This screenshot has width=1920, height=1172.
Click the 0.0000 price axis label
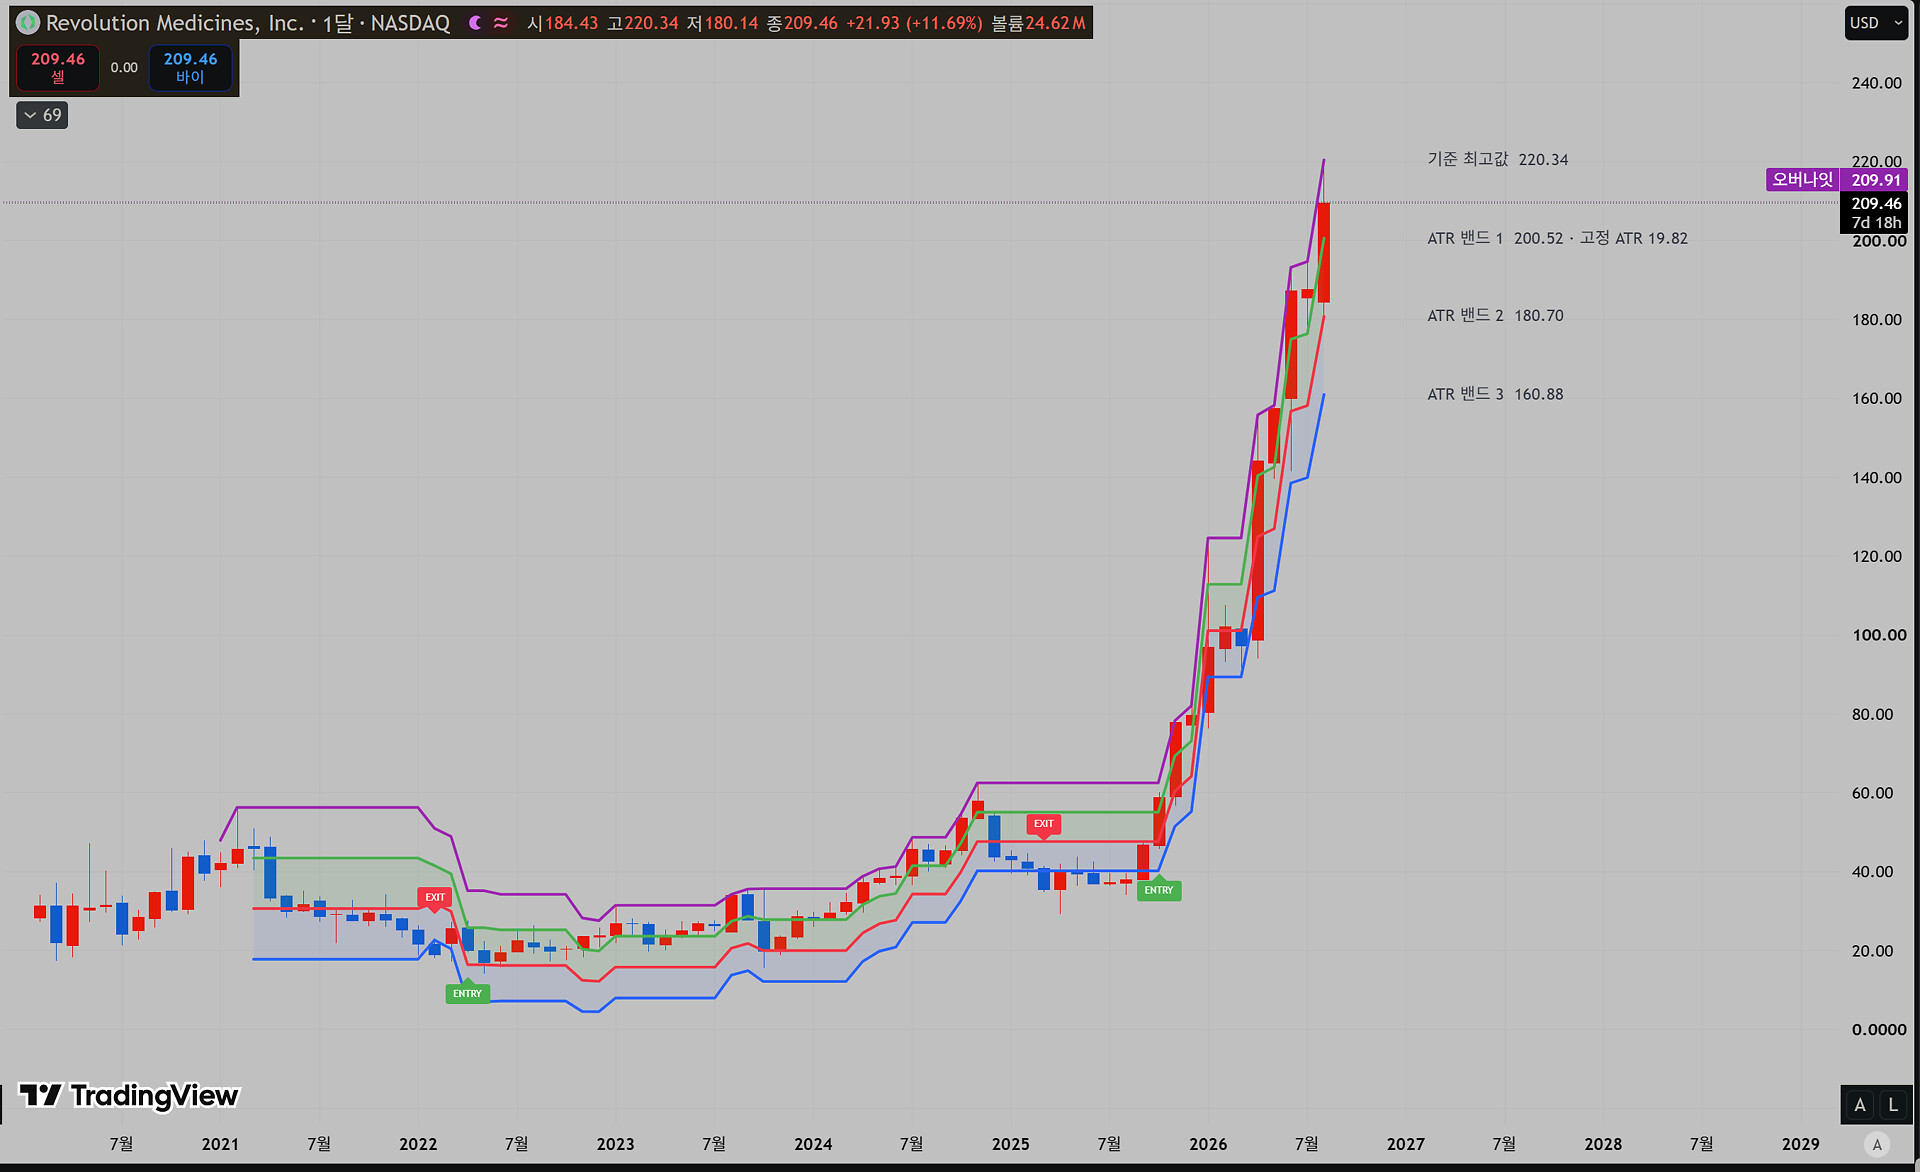click(x=1879, y=1030)
